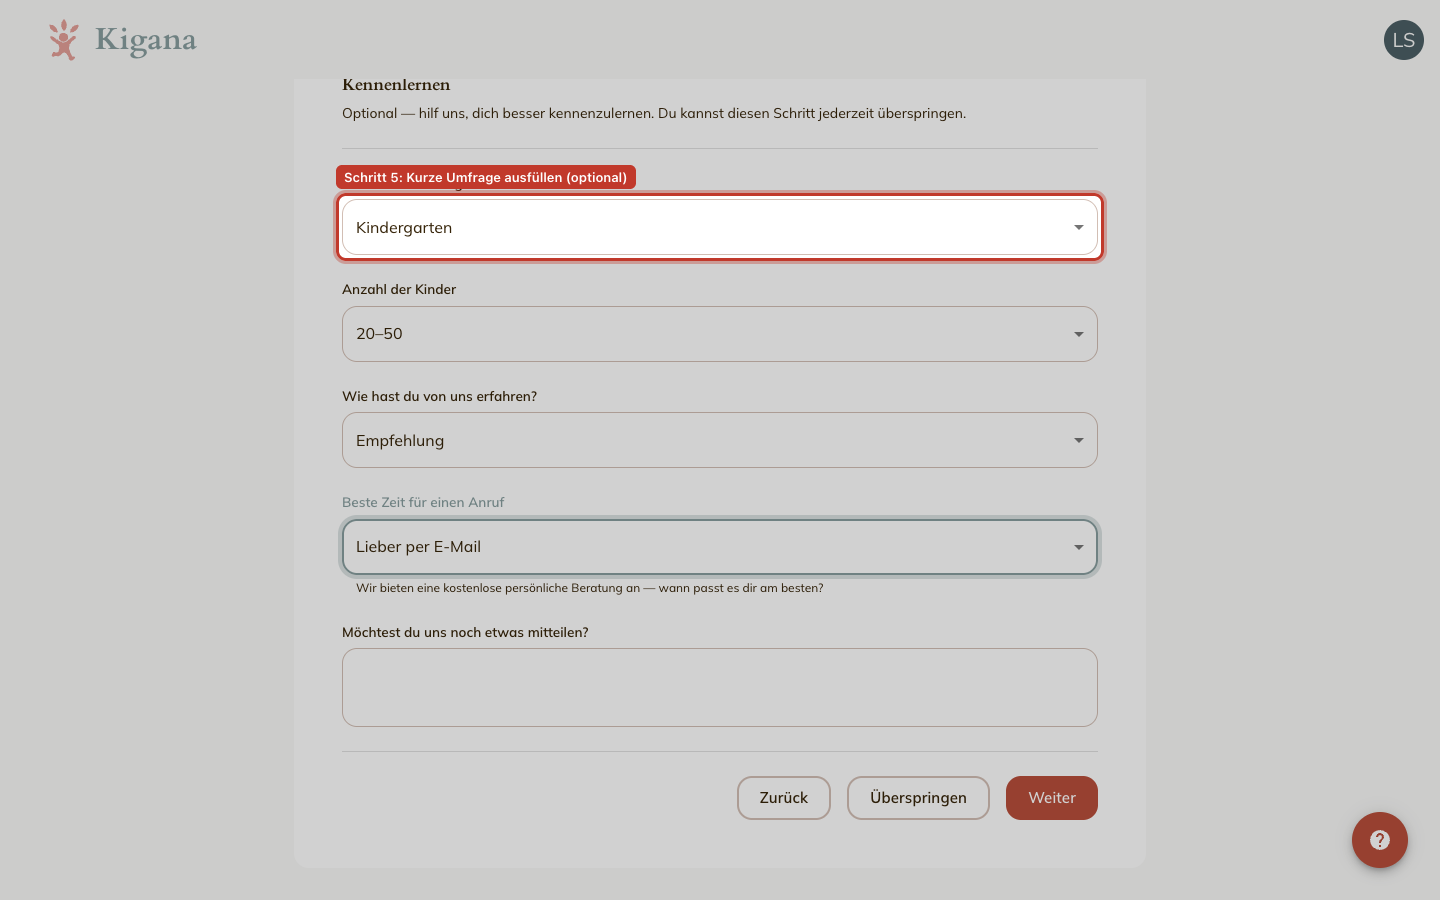Image resolution: width=1440 pixels, height=900 pixels.
Task: Focus the Möchtest du uns mitteilen textarea
Action: tap(720, 687)
